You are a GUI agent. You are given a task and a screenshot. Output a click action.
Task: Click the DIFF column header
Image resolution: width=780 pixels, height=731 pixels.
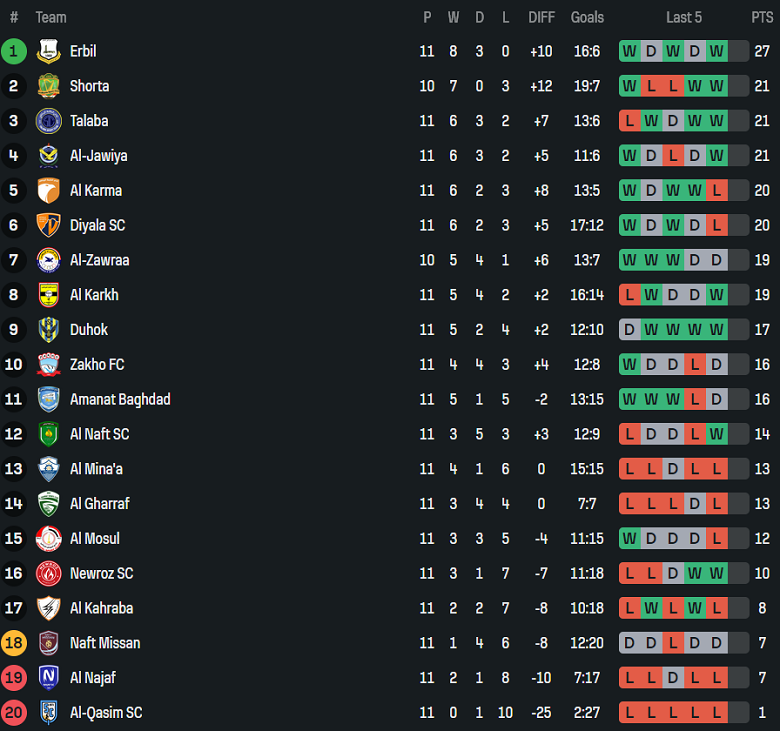coord(541,17)
